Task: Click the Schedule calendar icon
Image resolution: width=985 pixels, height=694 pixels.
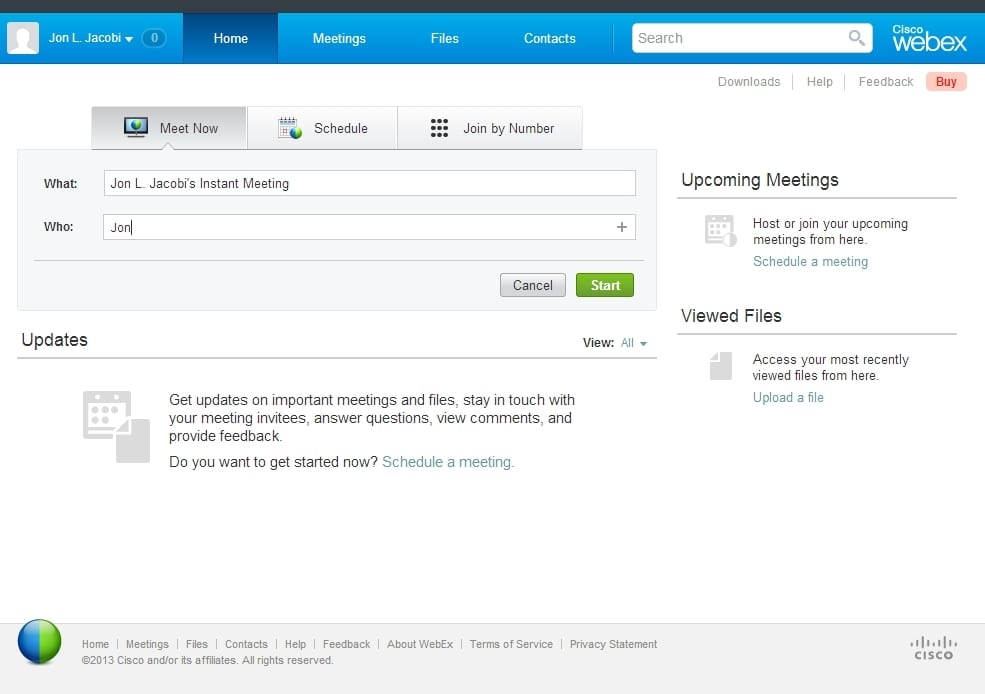Action: coord(289,128)
